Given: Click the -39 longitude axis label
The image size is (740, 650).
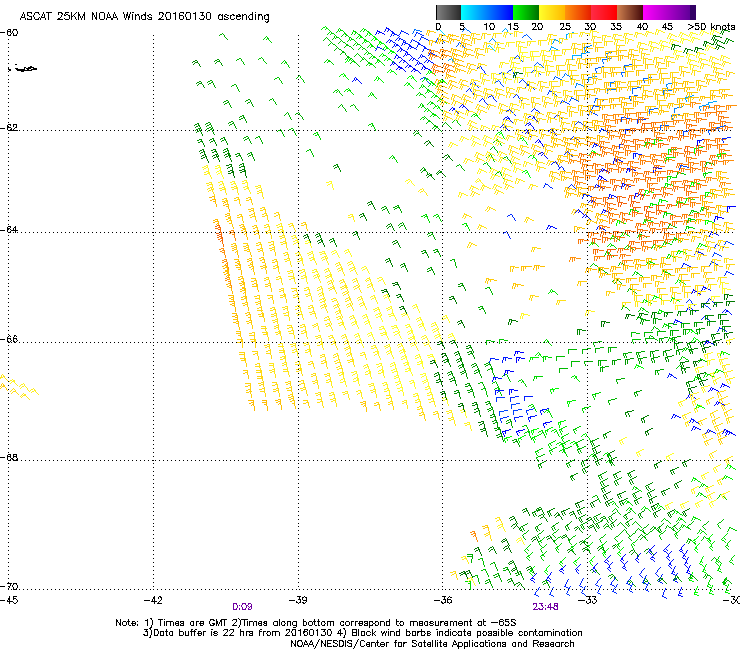Looking at the screenshot, I should [298, 600].
